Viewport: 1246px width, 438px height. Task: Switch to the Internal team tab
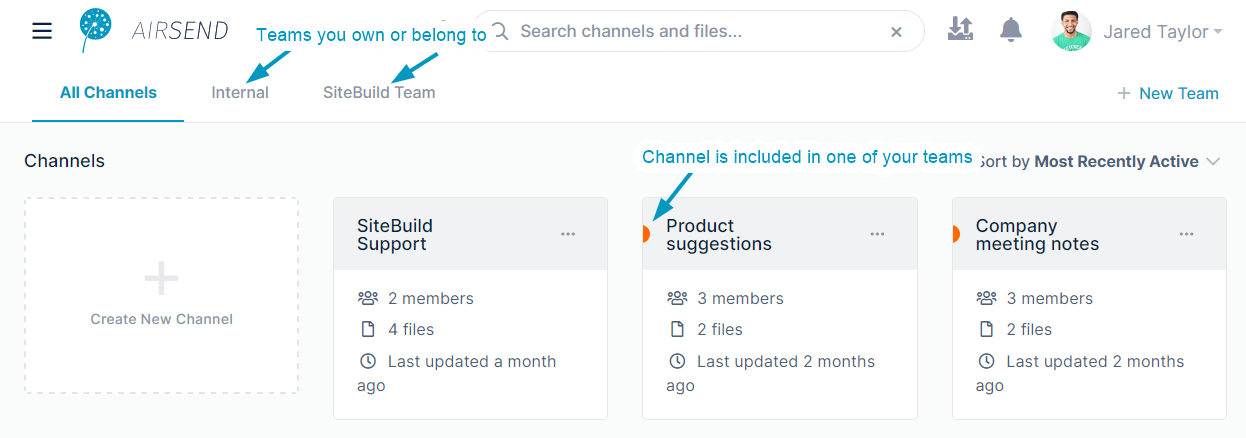click(x=240, y=93)
